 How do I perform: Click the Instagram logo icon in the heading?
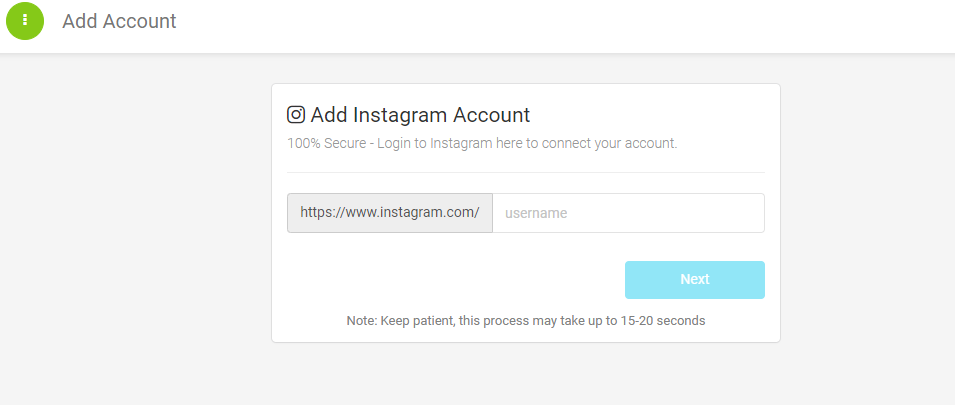(x=296, y=114)
